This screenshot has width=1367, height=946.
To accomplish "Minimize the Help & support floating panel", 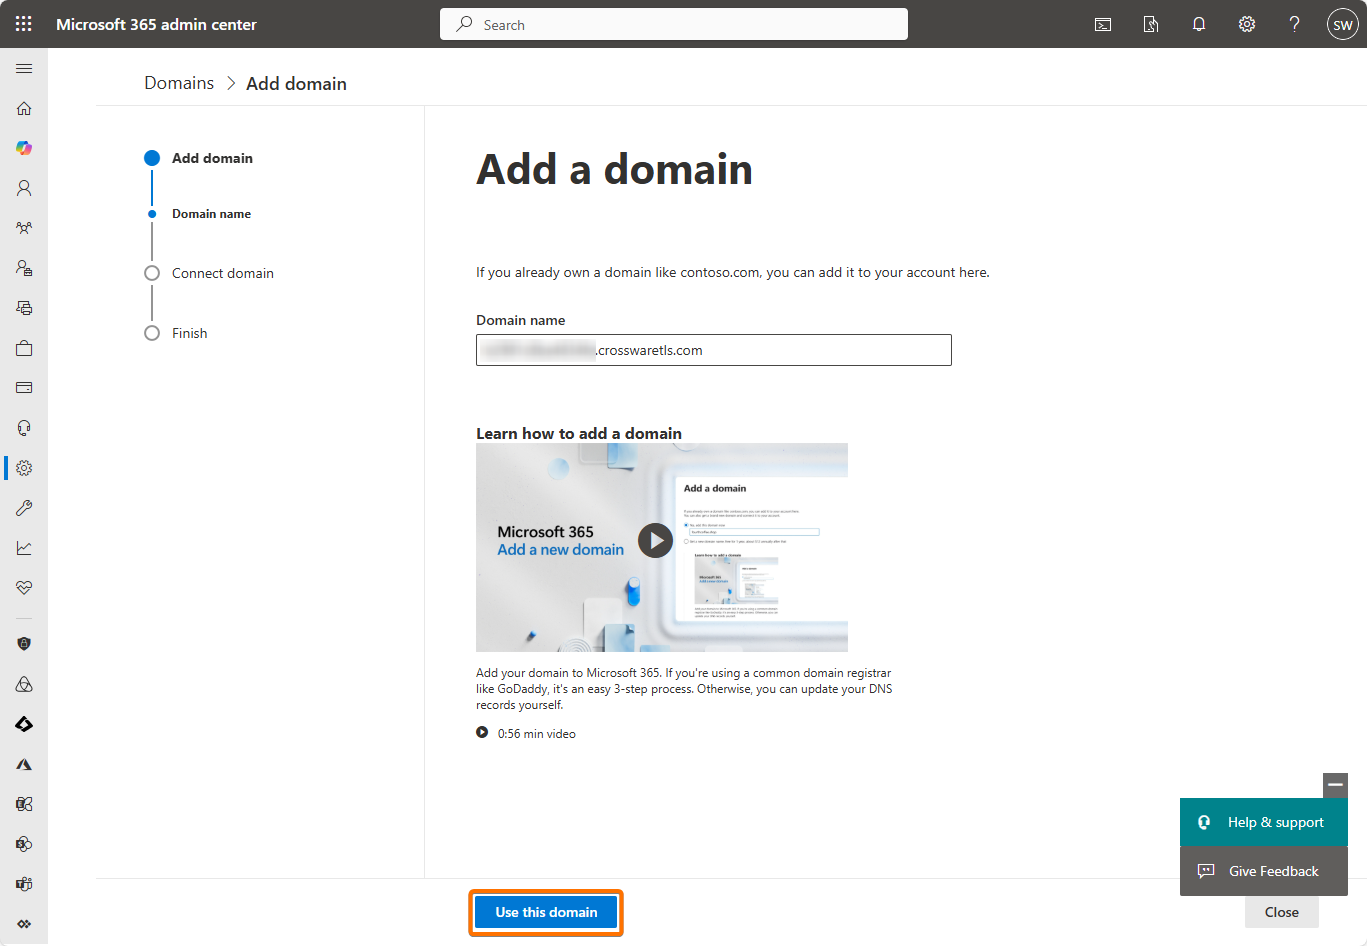I will 1335,785.
